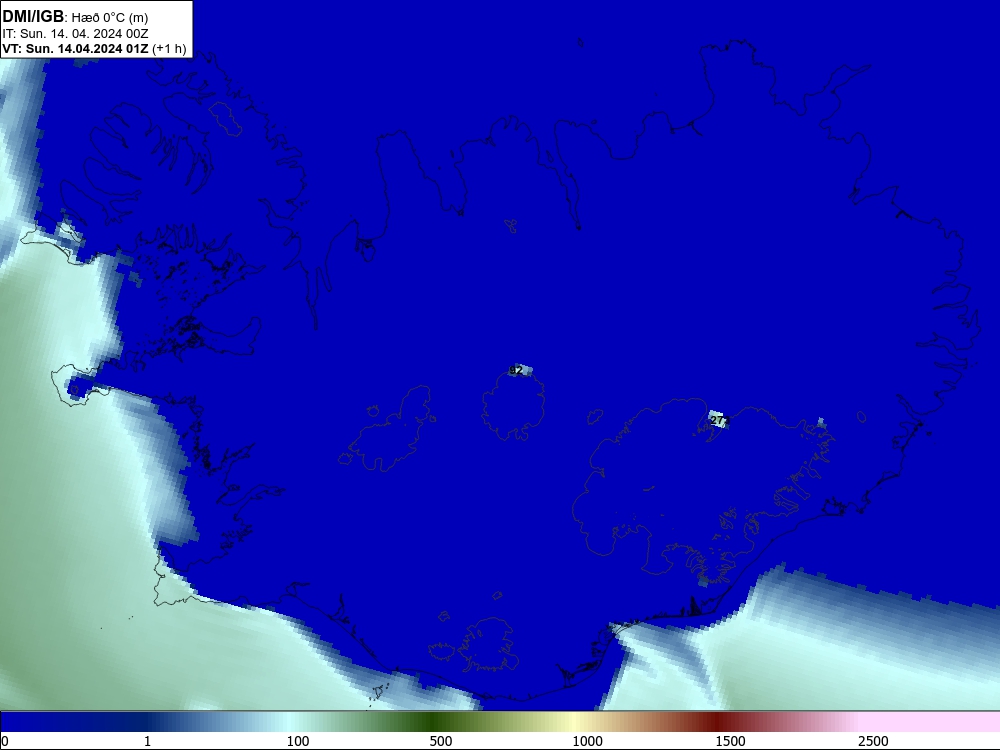Screen dimensions: 1000x750
Task: Pick the dark green section of the color bar
Action: coord(434,722)
